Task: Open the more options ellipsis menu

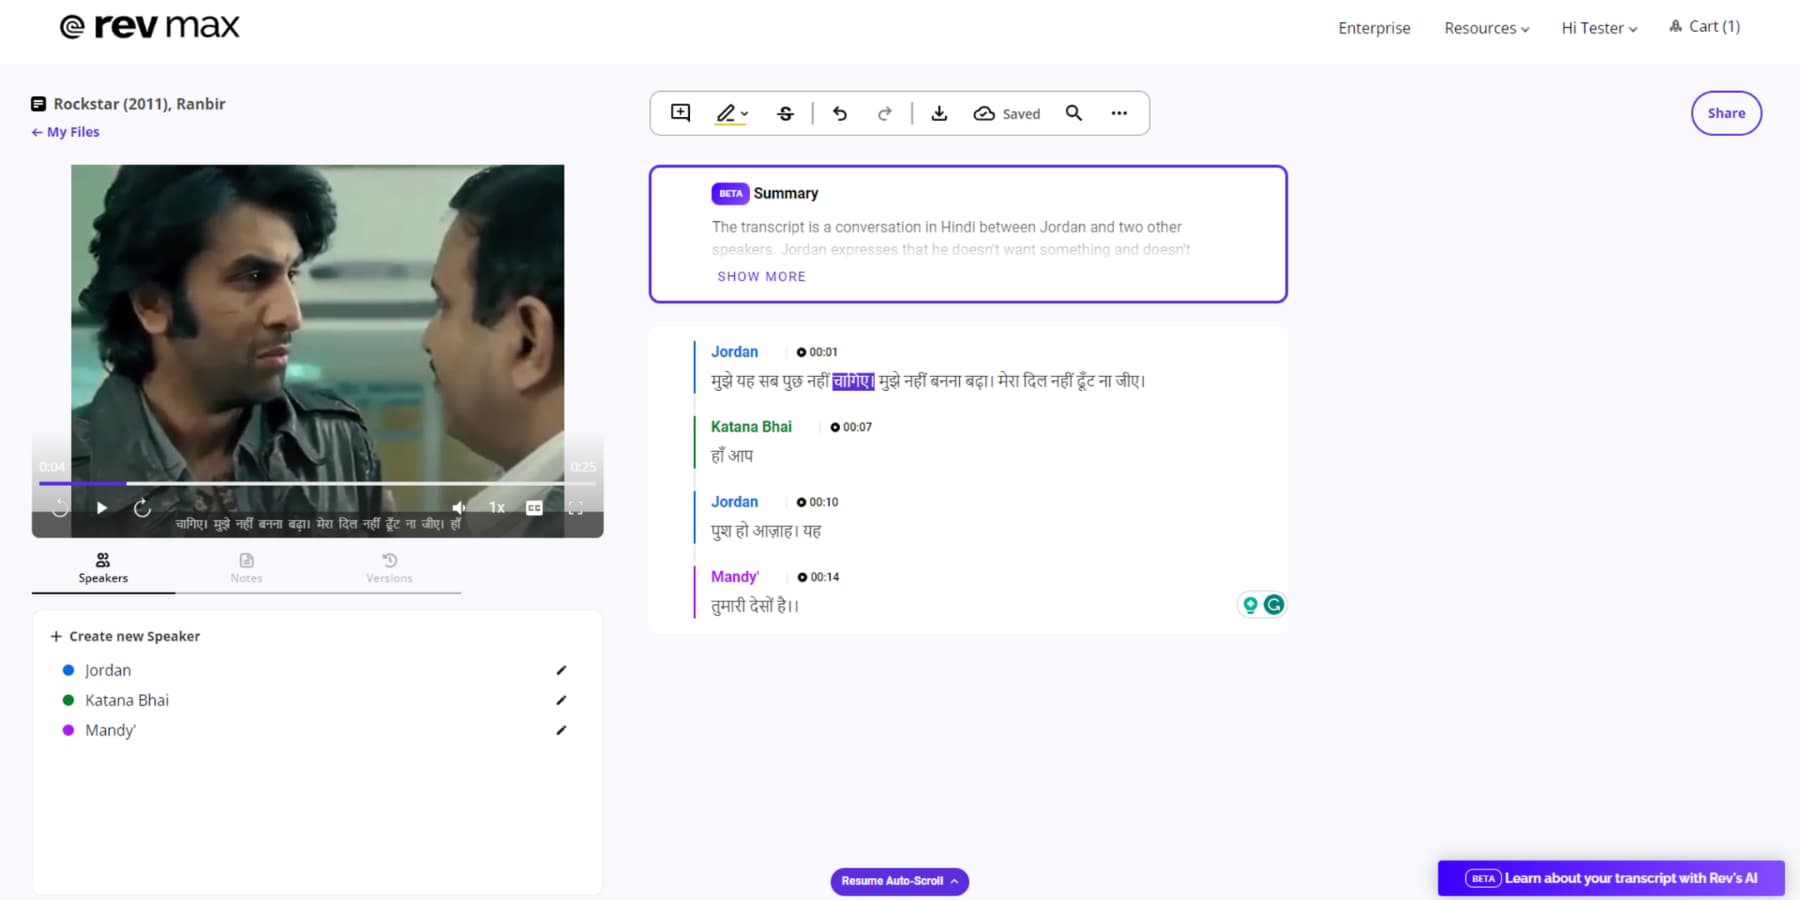Action: click(x=1119, y=113)
